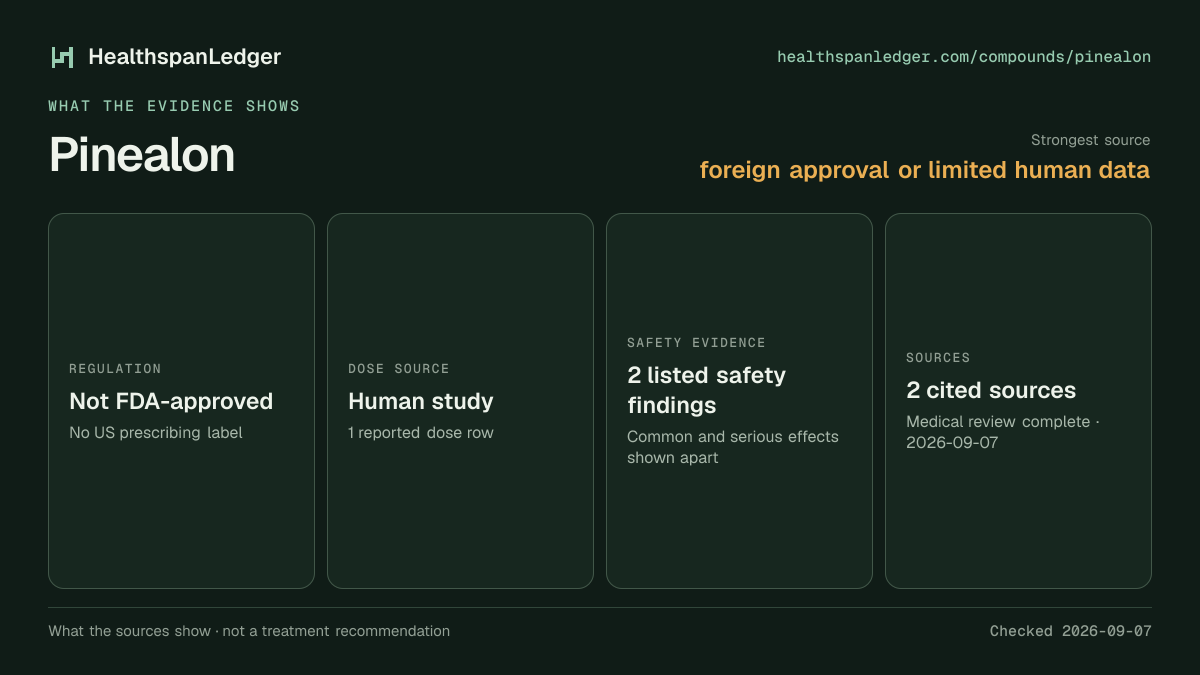Select the '2 listed safety findings' heading
The image size is (1200, 675).
[x=707, y=390]
